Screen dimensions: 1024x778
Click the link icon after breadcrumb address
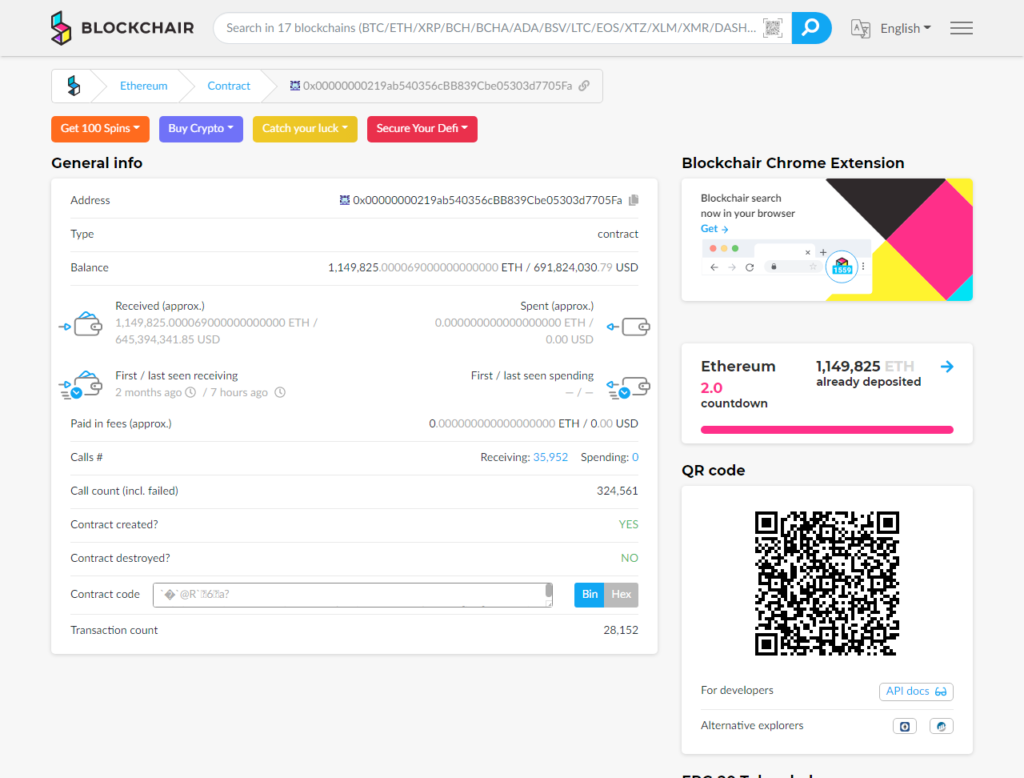coord(584,86)
